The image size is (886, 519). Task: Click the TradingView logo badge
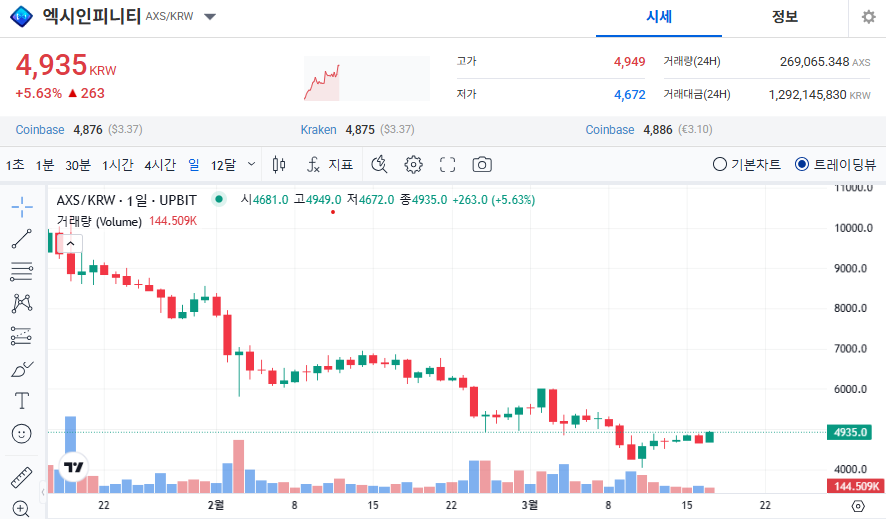pyautogui.click(x=73, y=466)
